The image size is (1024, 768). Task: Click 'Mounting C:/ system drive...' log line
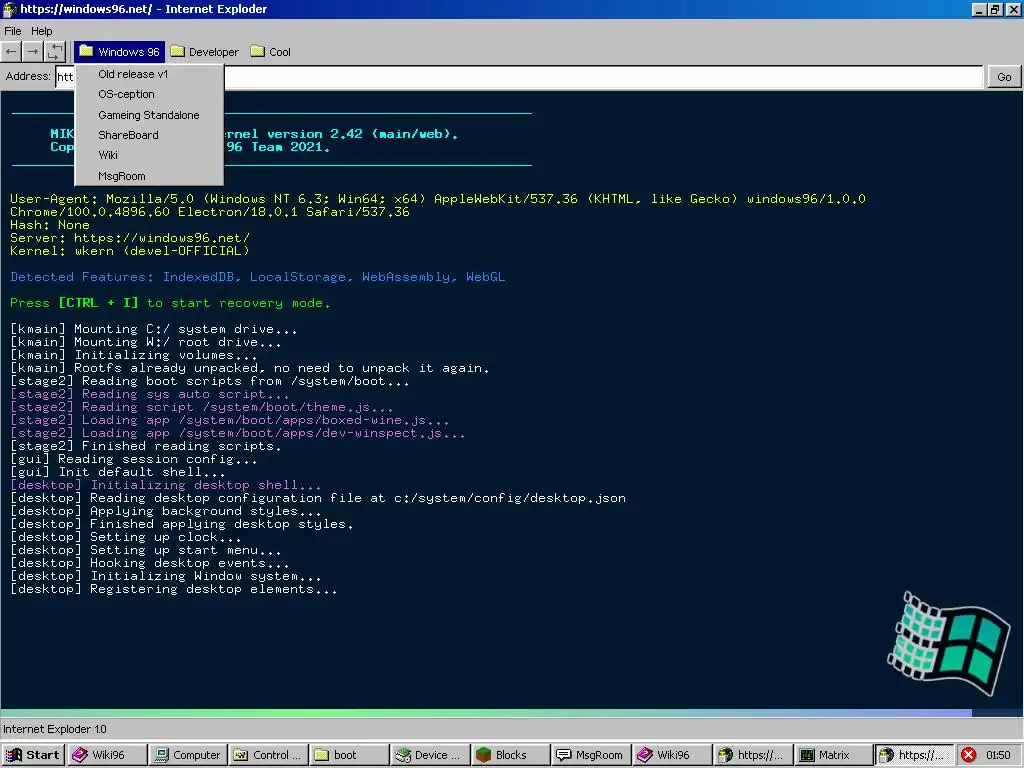(153, 329)
